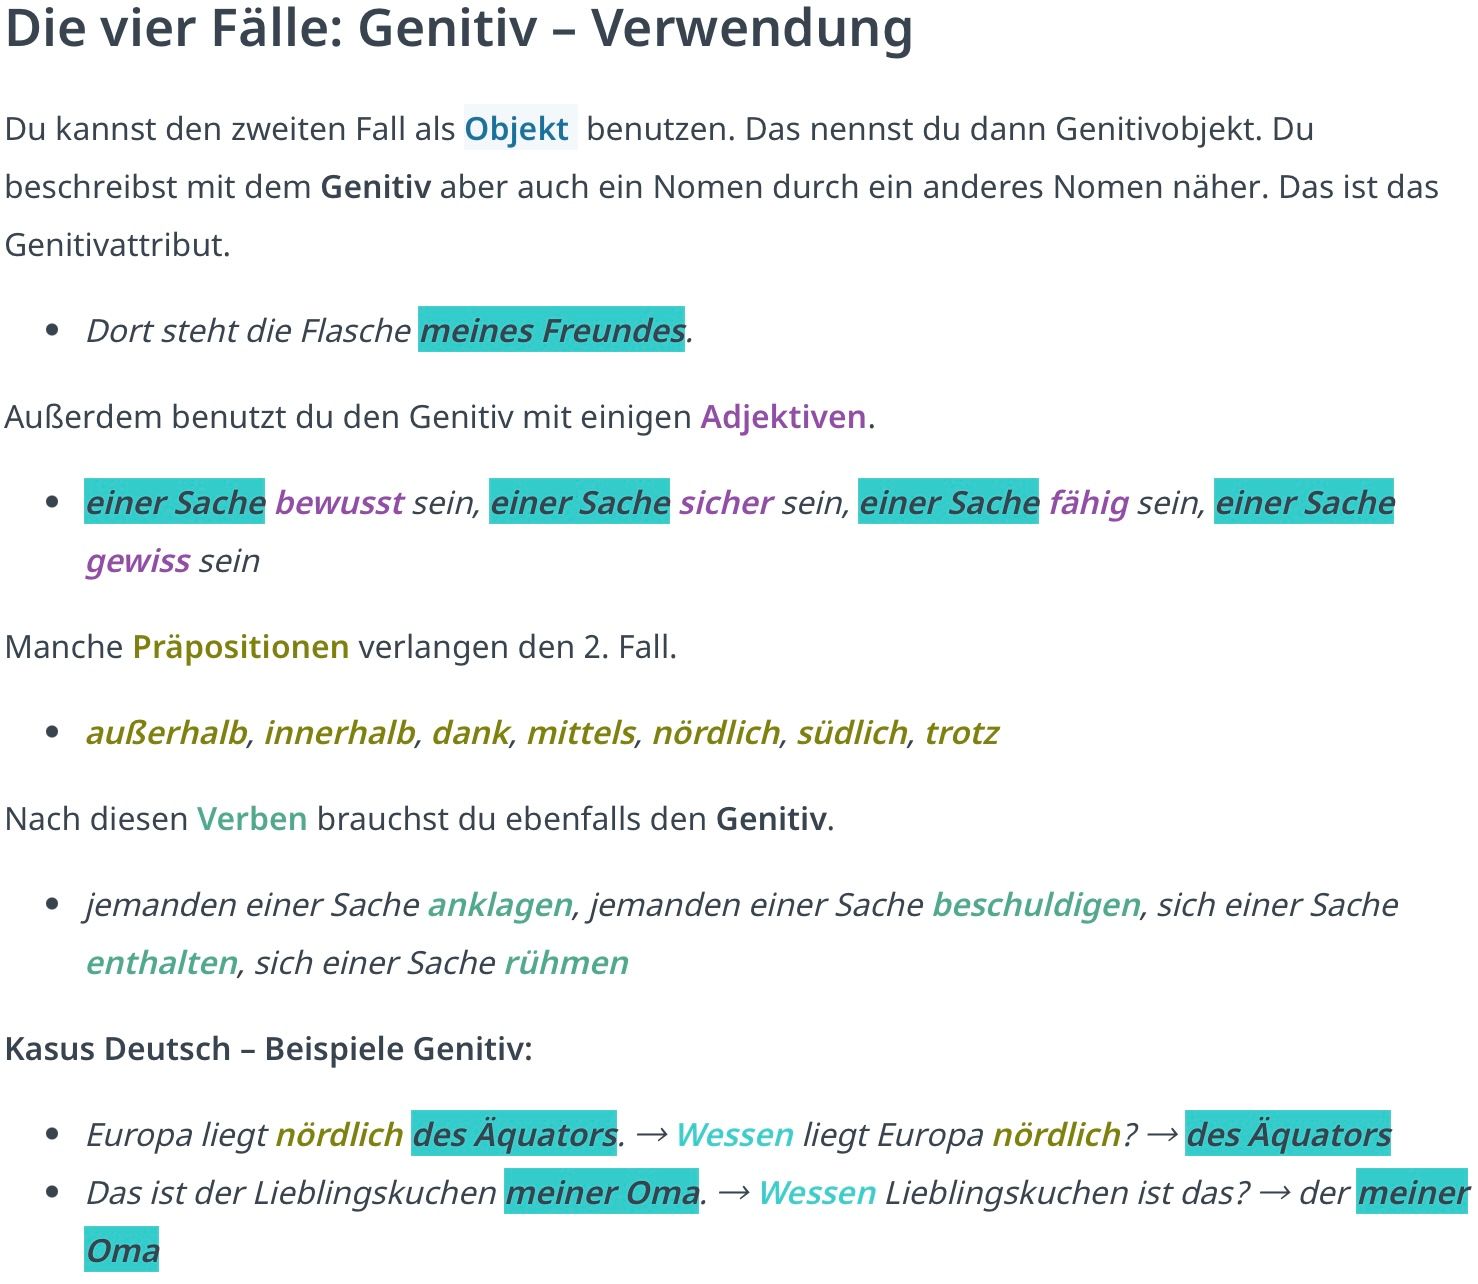Click the purple word sicher

pyautogui.click(x=726, y=502)
